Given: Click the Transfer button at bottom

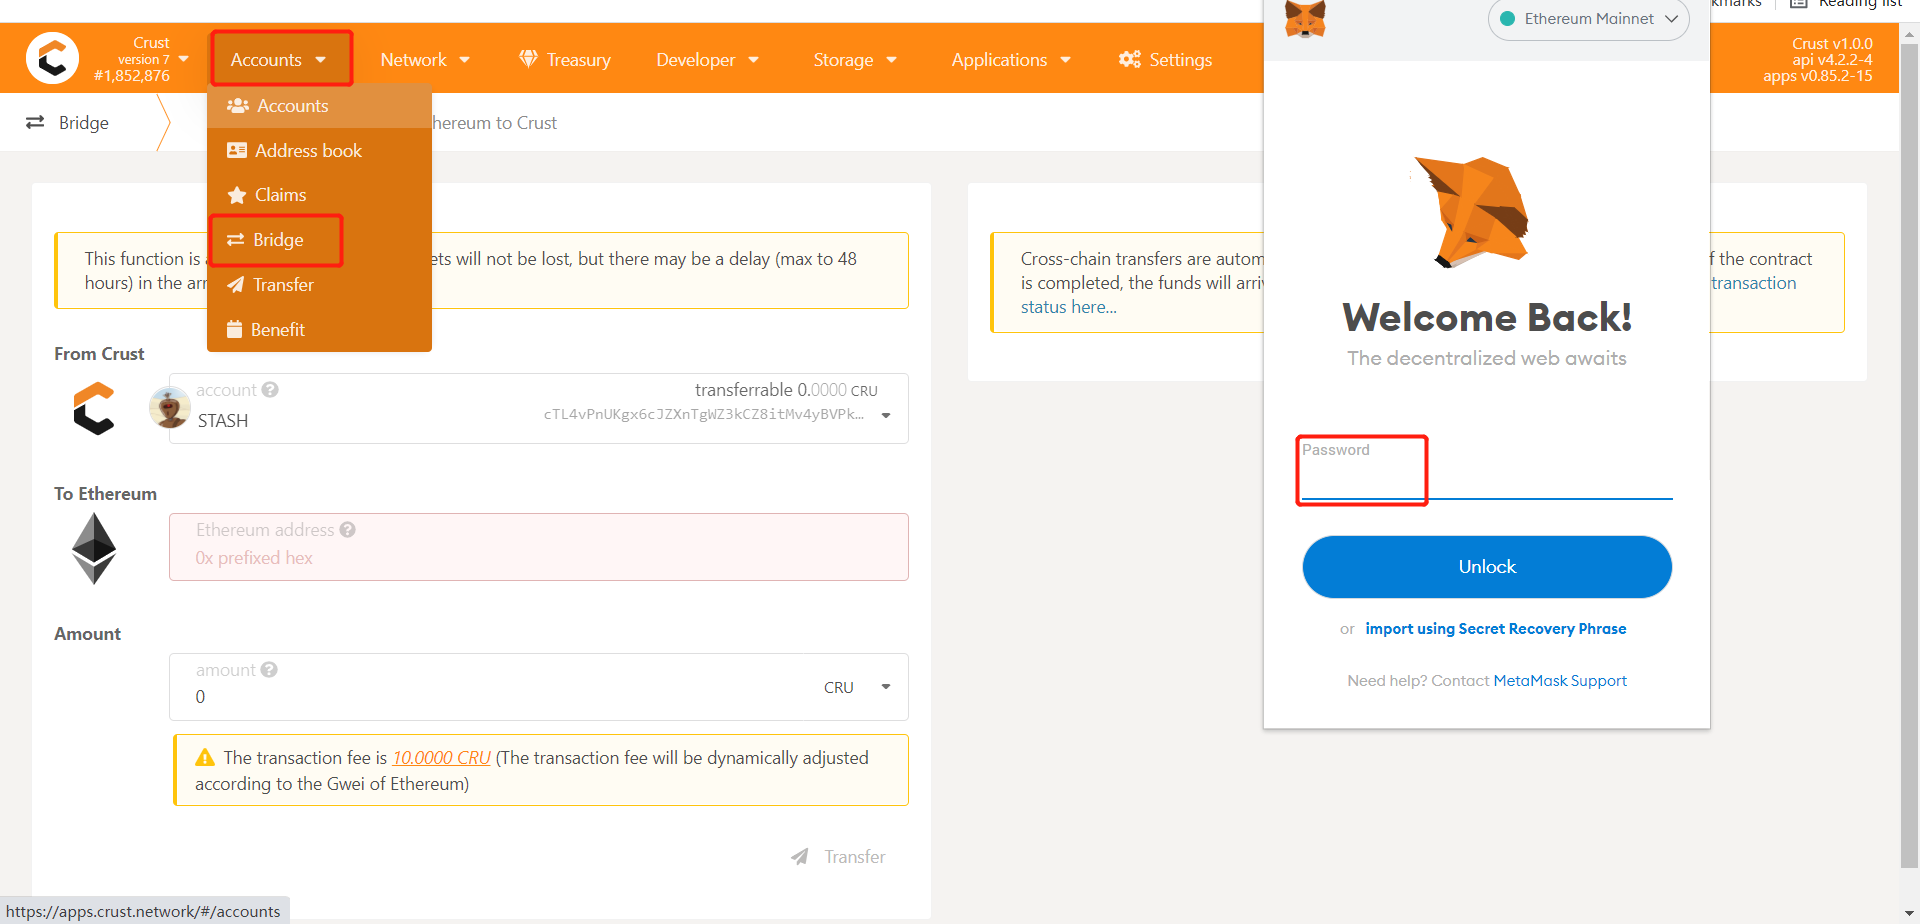Looking at the screenshot, I should (x=838, y=857).
